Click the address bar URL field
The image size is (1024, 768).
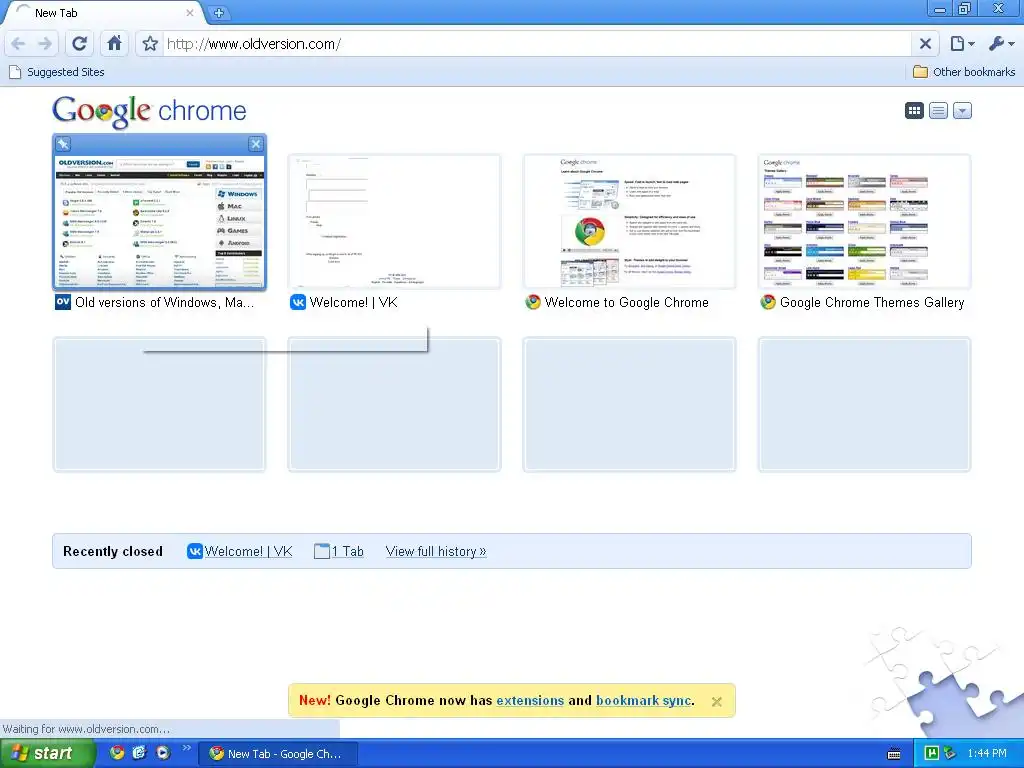coord(536,44)
